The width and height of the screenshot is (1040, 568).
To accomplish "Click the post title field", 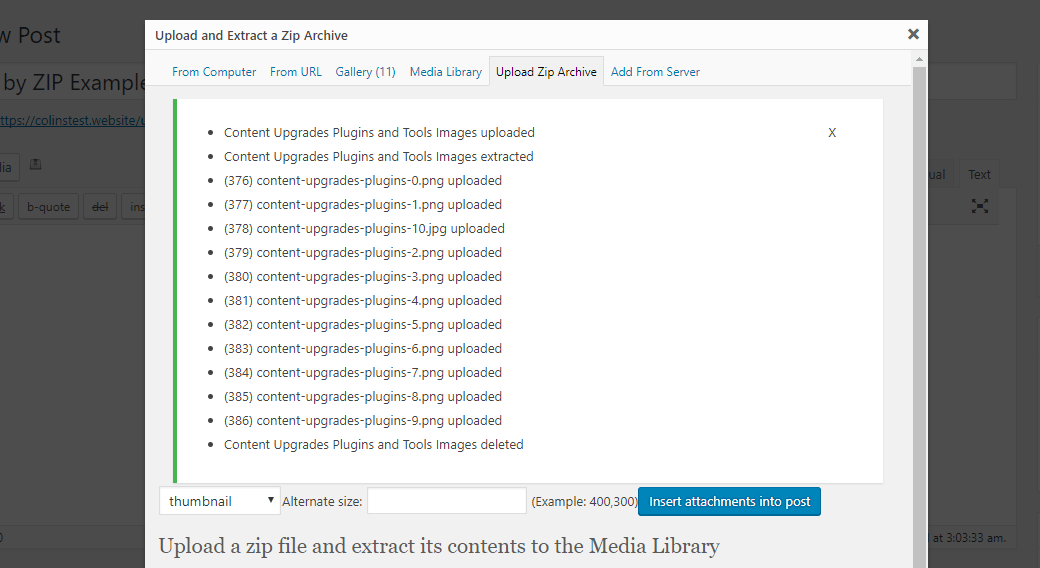I will tap(70, 81).
